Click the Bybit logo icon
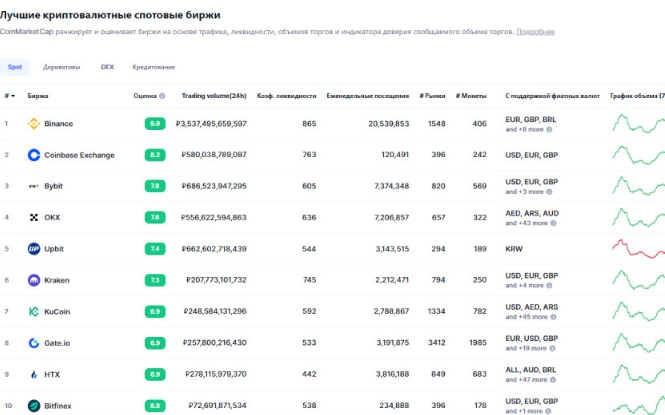 [x=34, y=186]
